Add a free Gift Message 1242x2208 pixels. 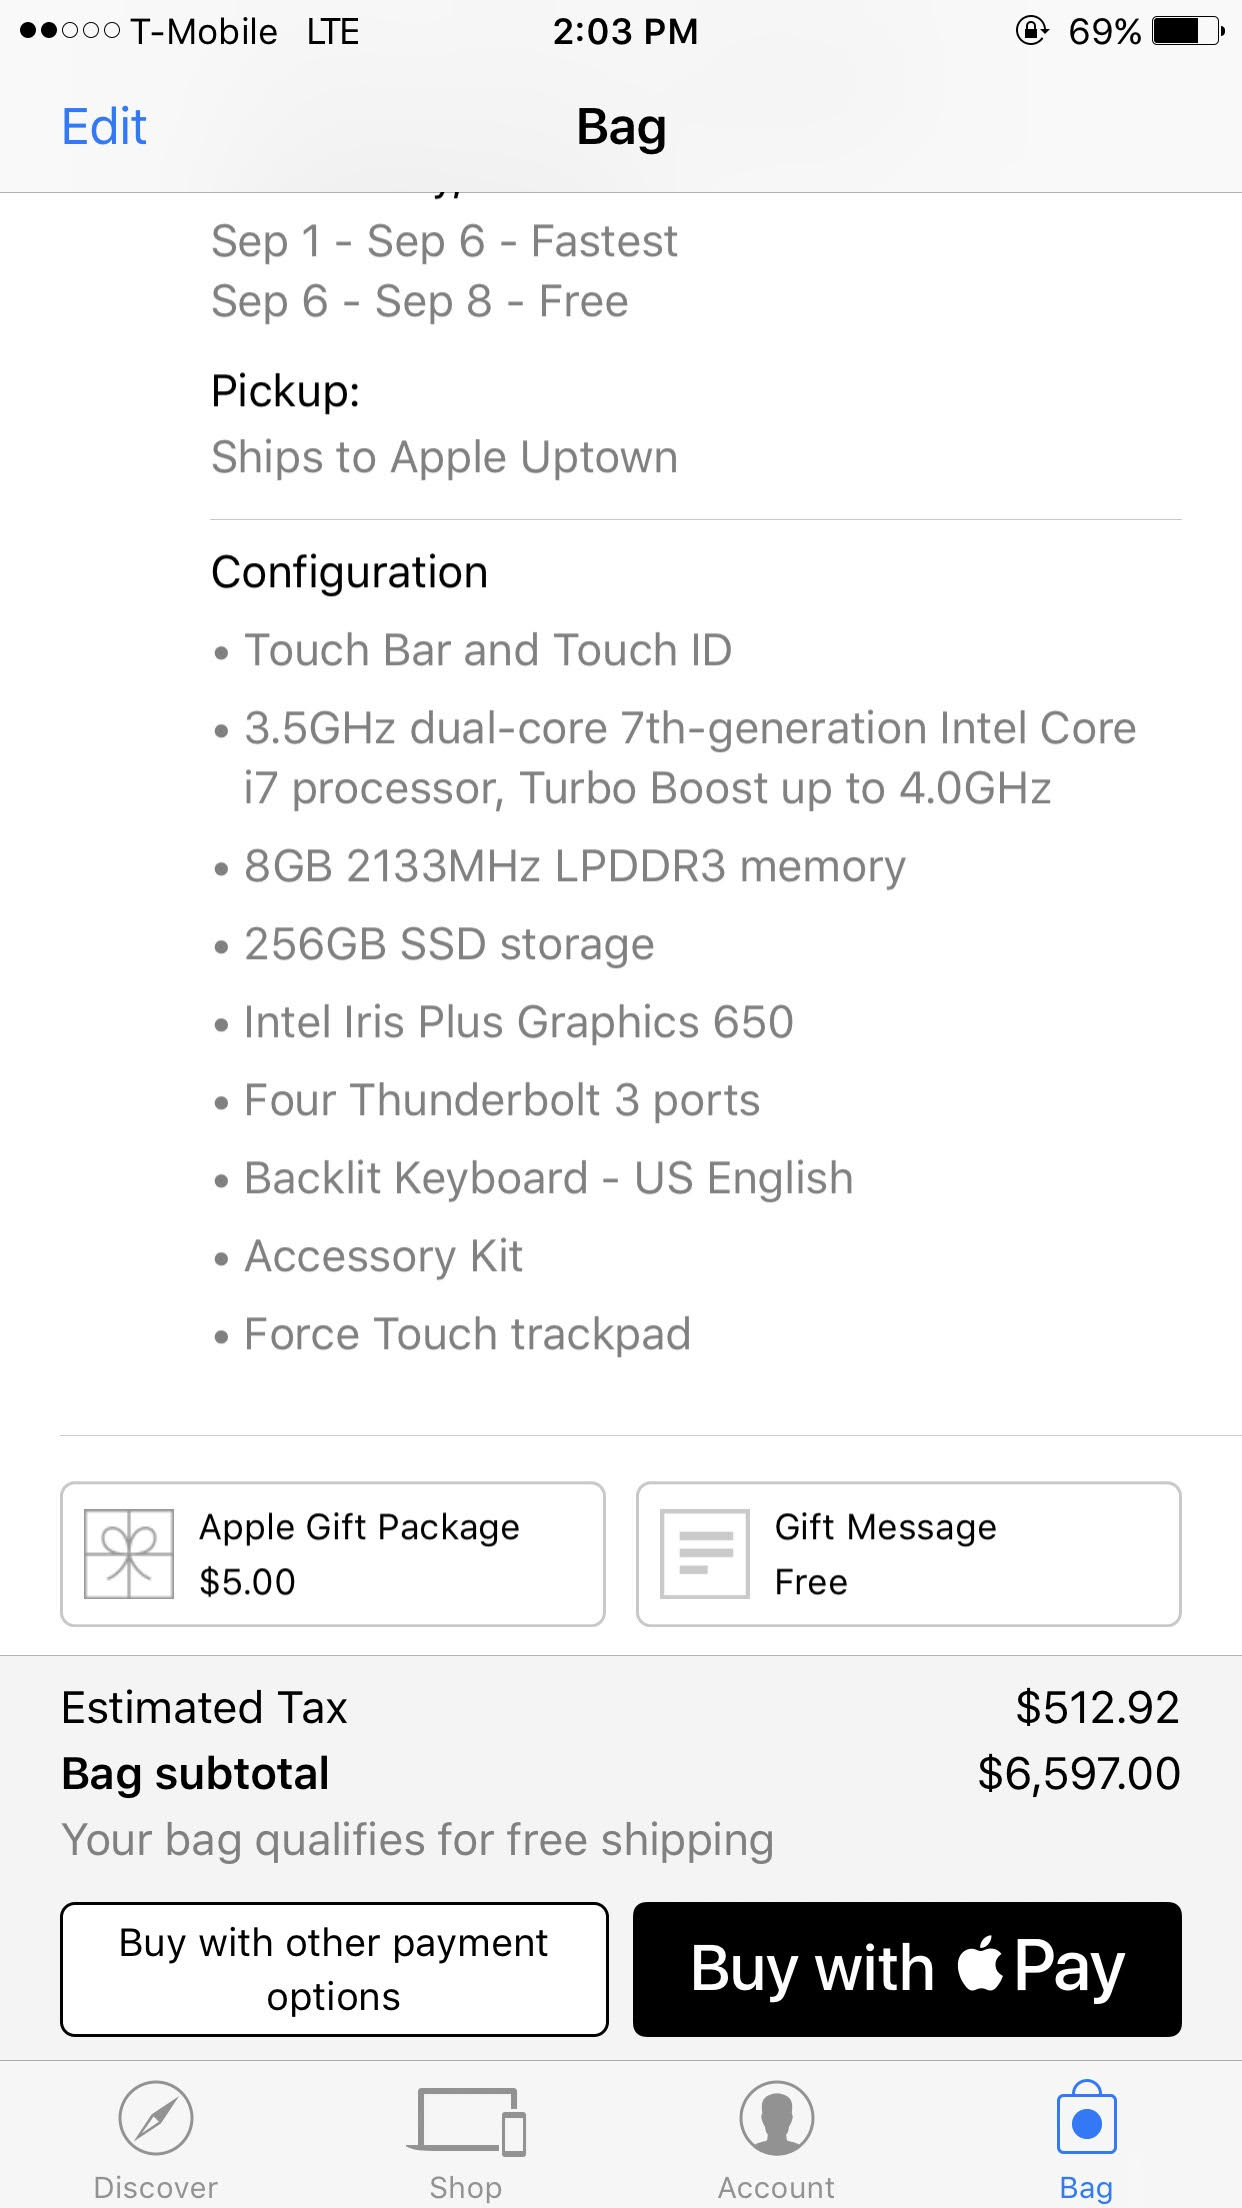pyautogui.click(x=909, y=1554)
